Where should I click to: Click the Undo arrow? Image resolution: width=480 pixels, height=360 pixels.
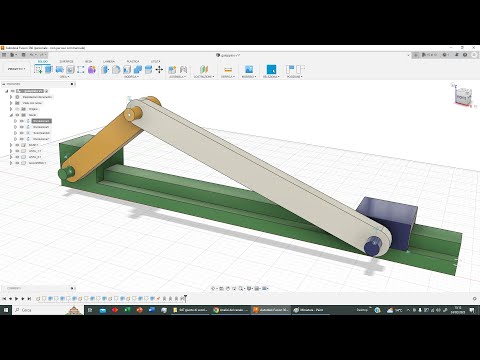(32, 55)
